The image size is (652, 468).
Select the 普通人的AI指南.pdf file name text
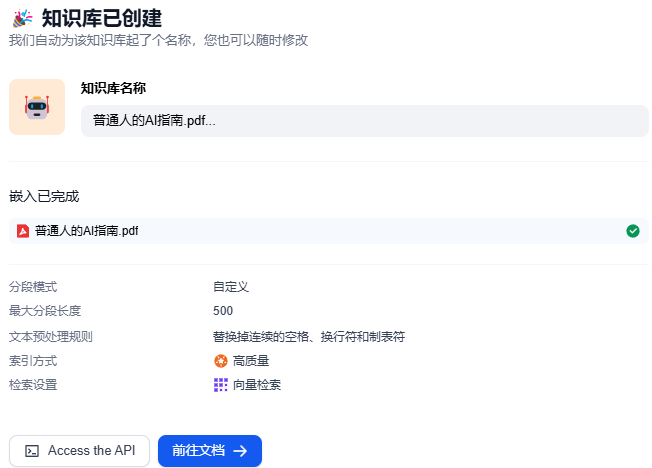tap(87, 231)
